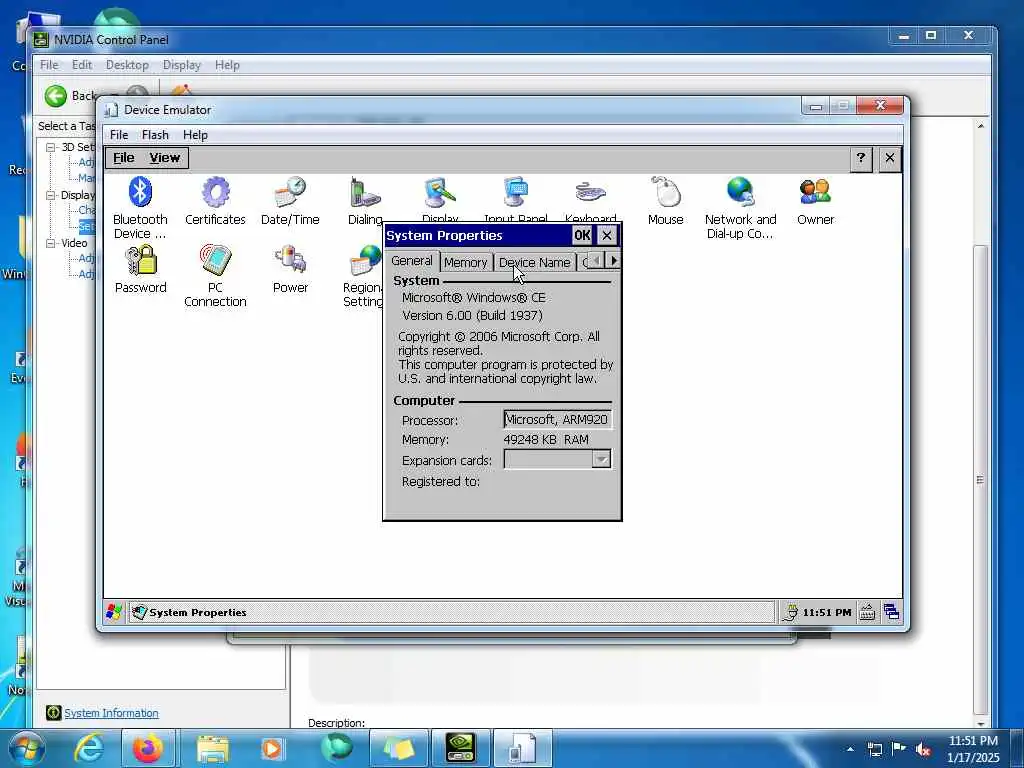The height and width of the screenshot is (768, 1024).
Task: Open the Device Emulator Help menu
Action: (195, 135)
